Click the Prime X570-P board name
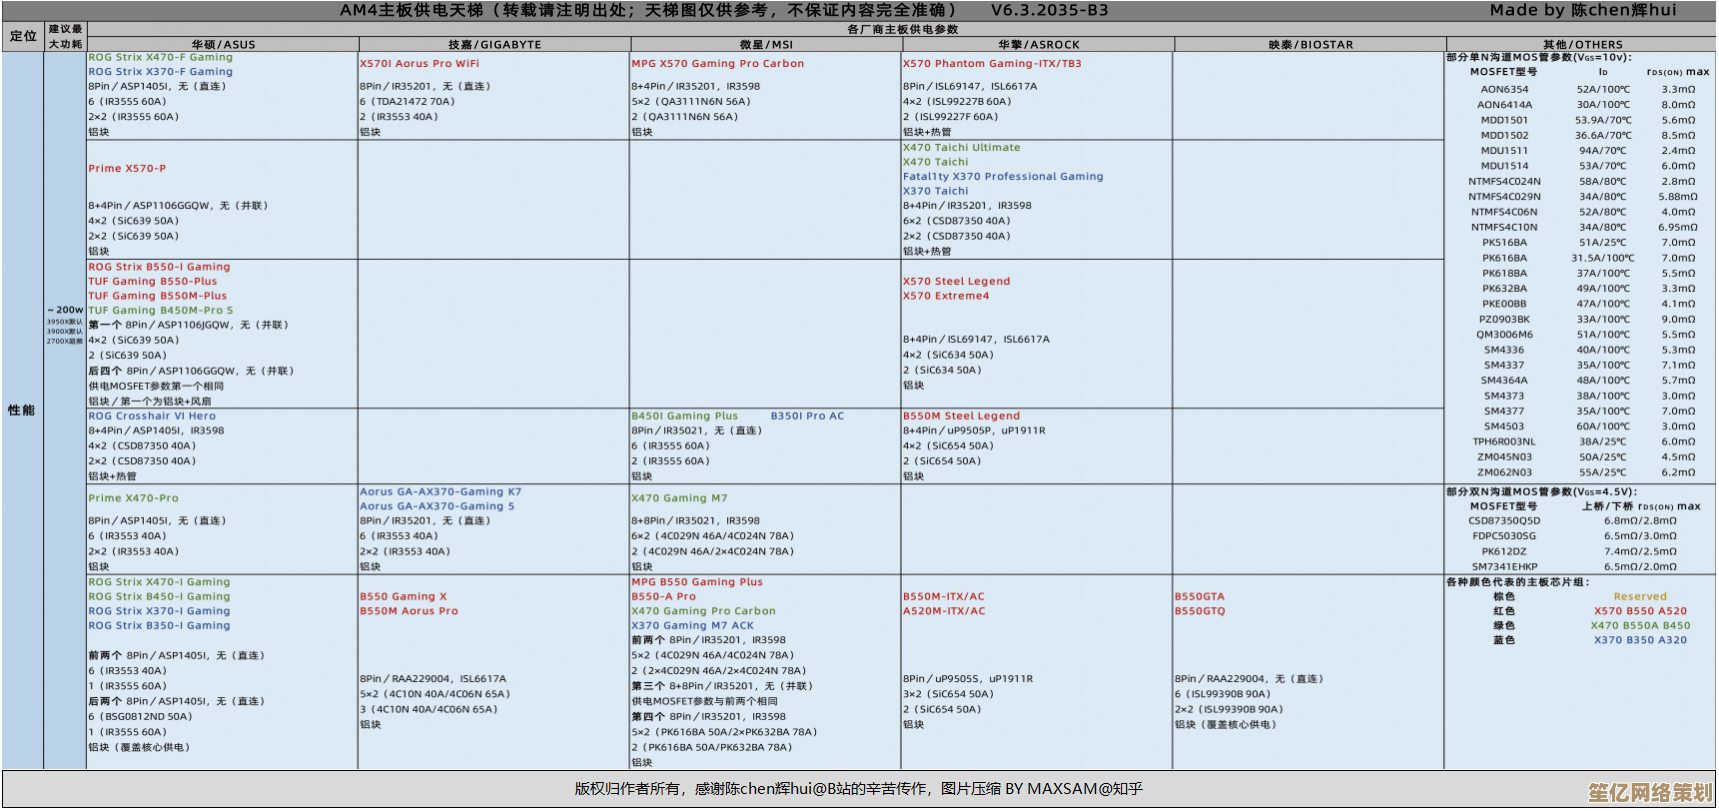The width and height of the screenshot is (1719, 811). [x=127, y=169]
